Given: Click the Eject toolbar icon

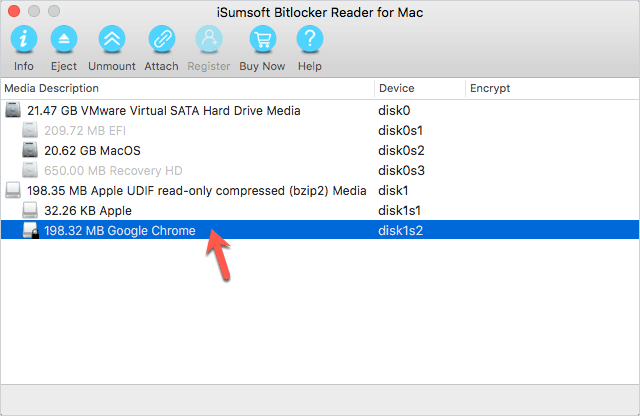Looking at the screenshot, I should (x=64, y=39).
